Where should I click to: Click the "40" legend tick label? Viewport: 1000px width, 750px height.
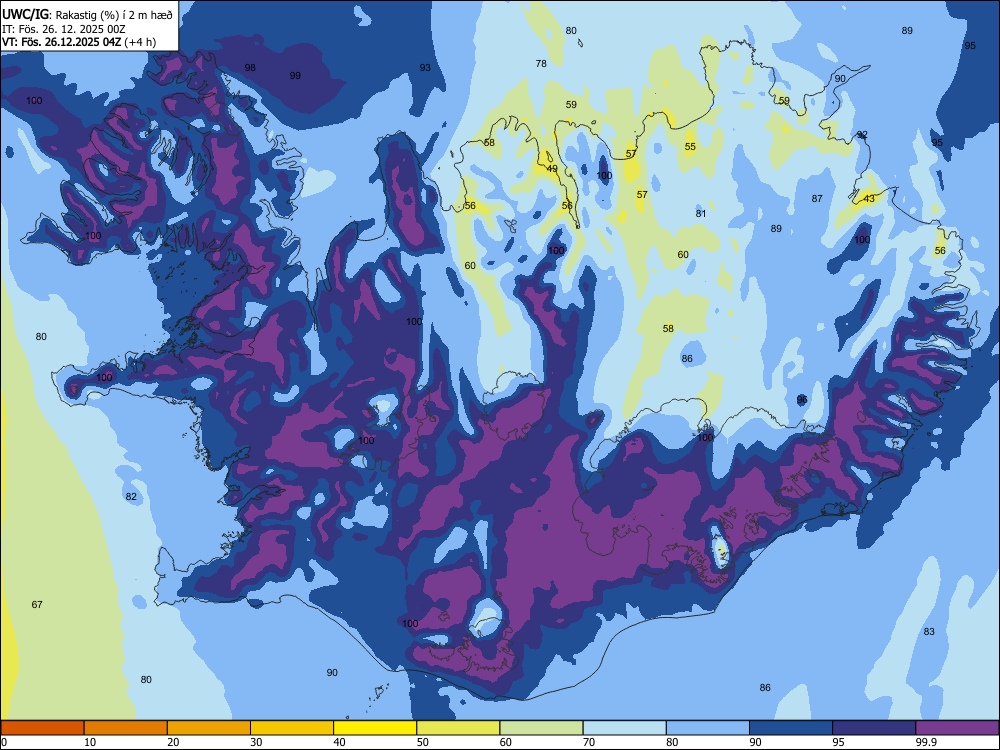(339, 742)
